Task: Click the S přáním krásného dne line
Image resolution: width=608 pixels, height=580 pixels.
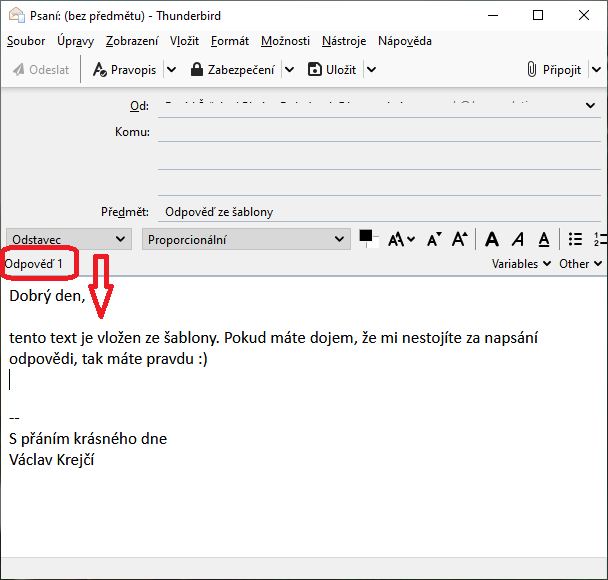Action: pos(88,439)
